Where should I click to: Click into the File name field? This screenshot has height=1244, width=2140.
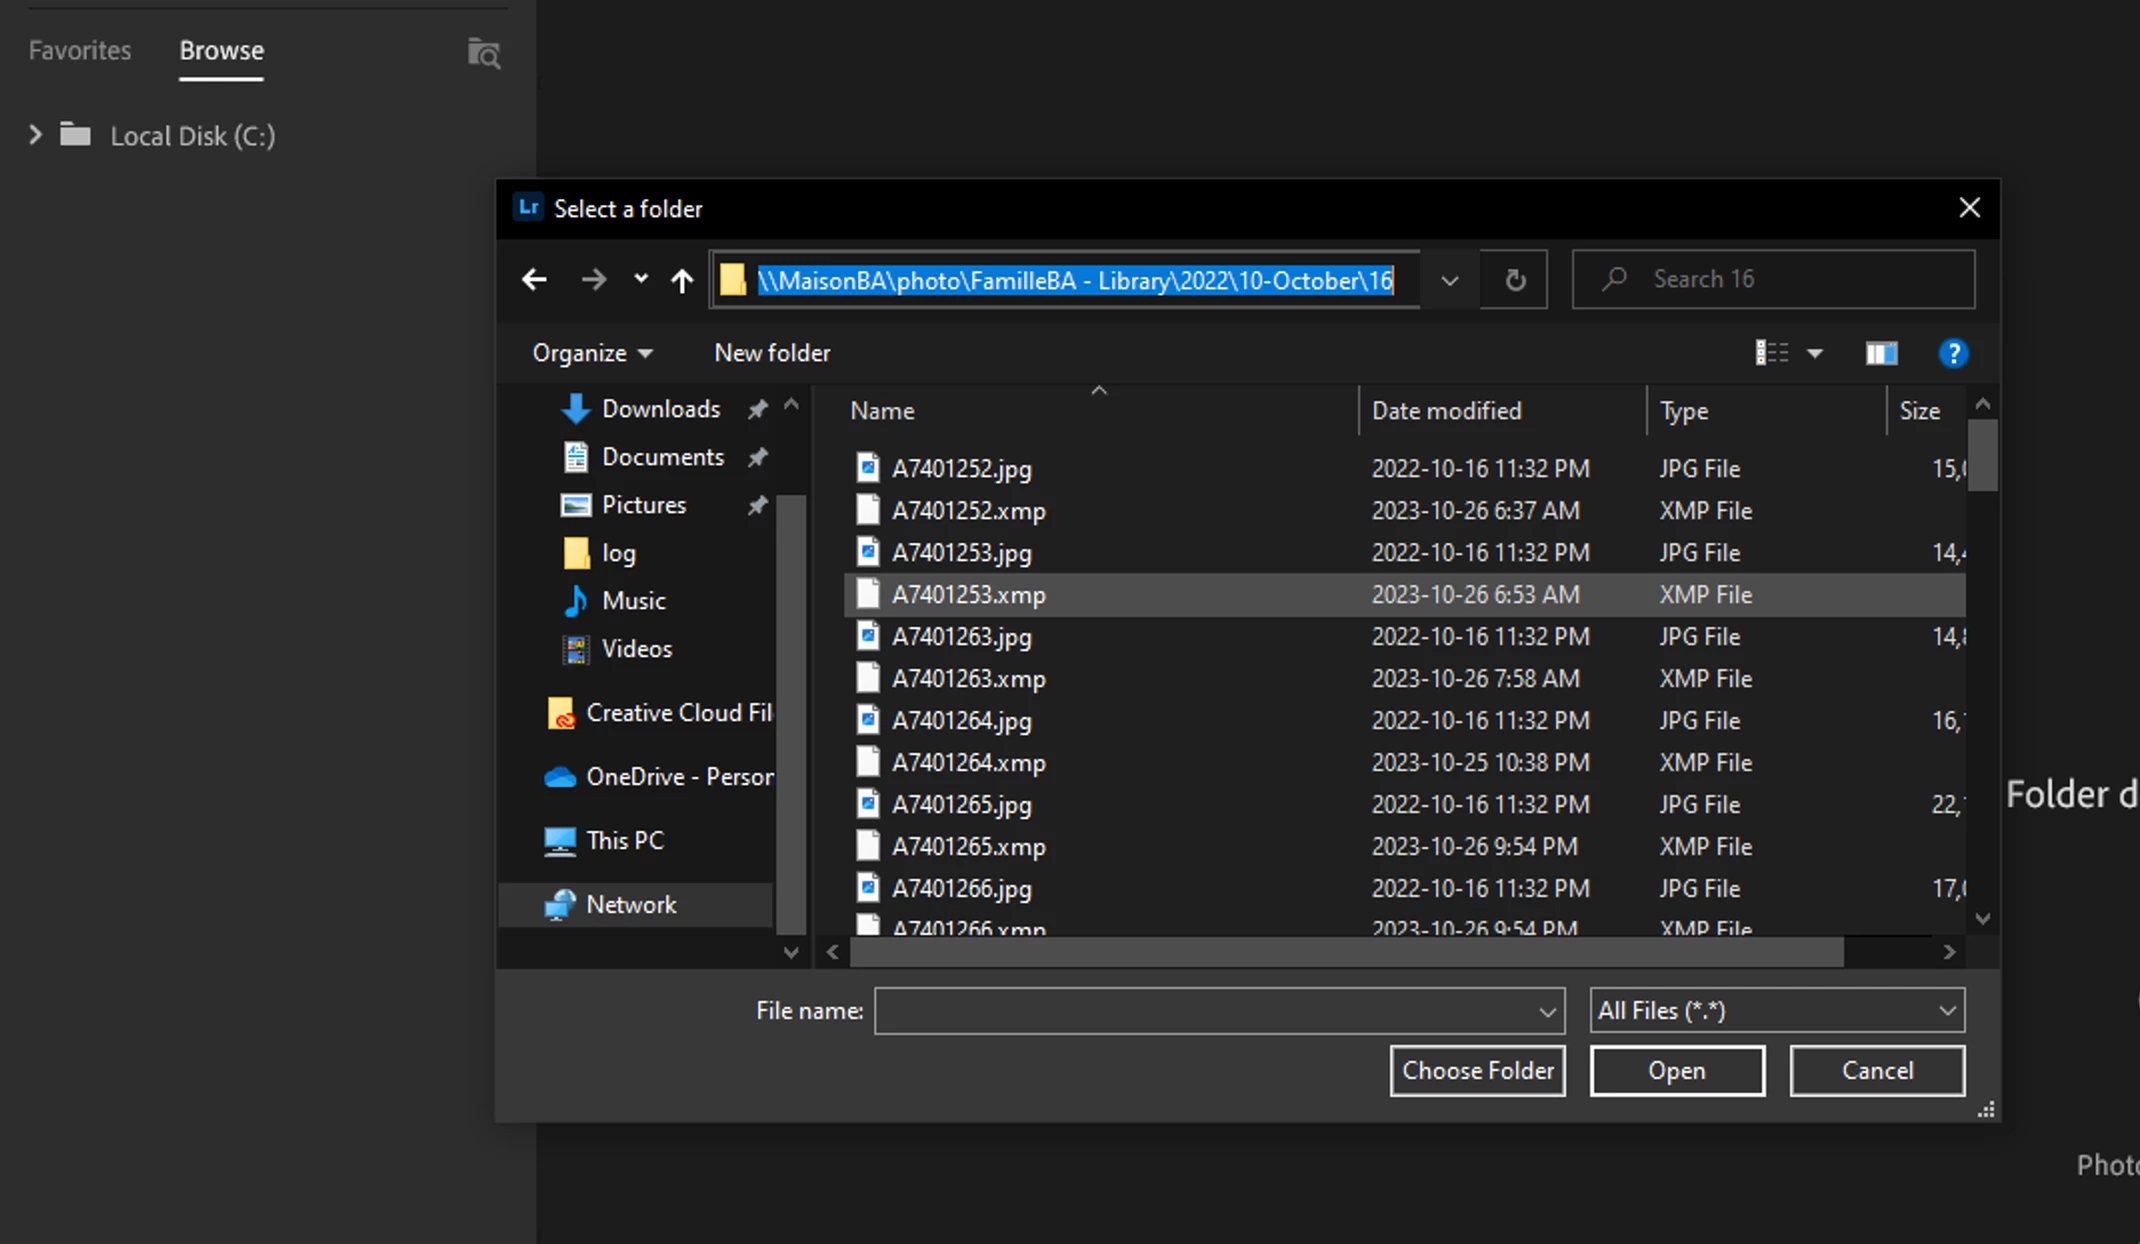click(x=1205, y=1011)
